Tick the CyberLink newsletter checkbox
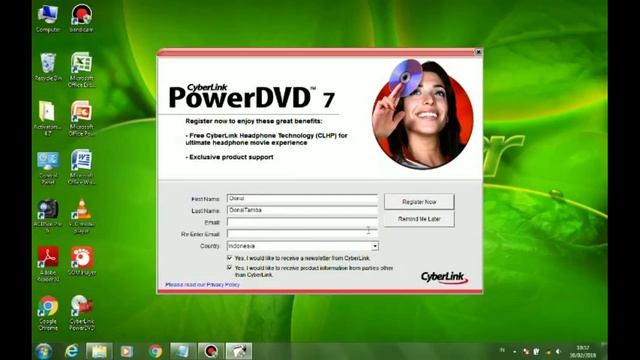 pyautogui.click(x=229, y=258)
